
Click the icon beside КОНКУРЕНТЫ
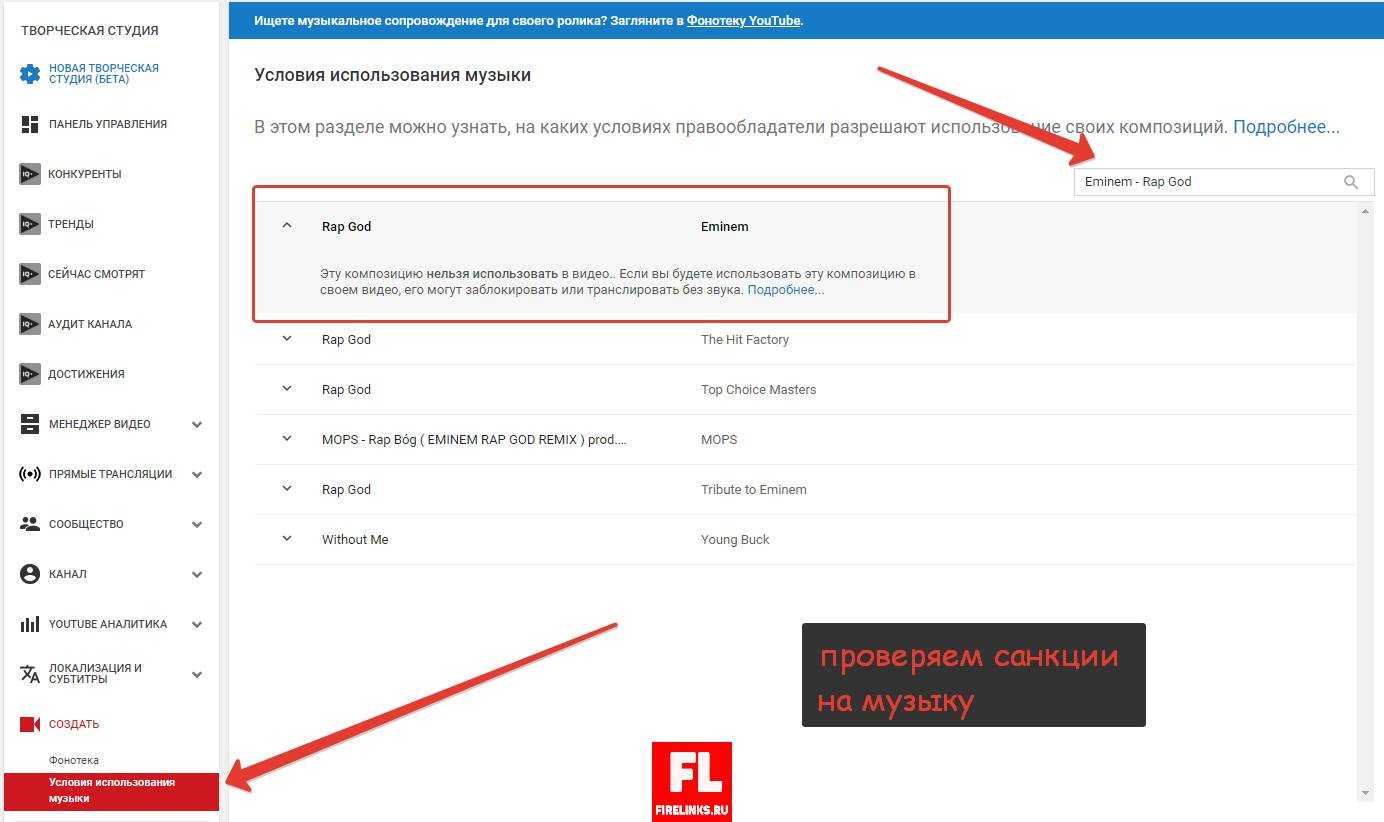[30, 174]
